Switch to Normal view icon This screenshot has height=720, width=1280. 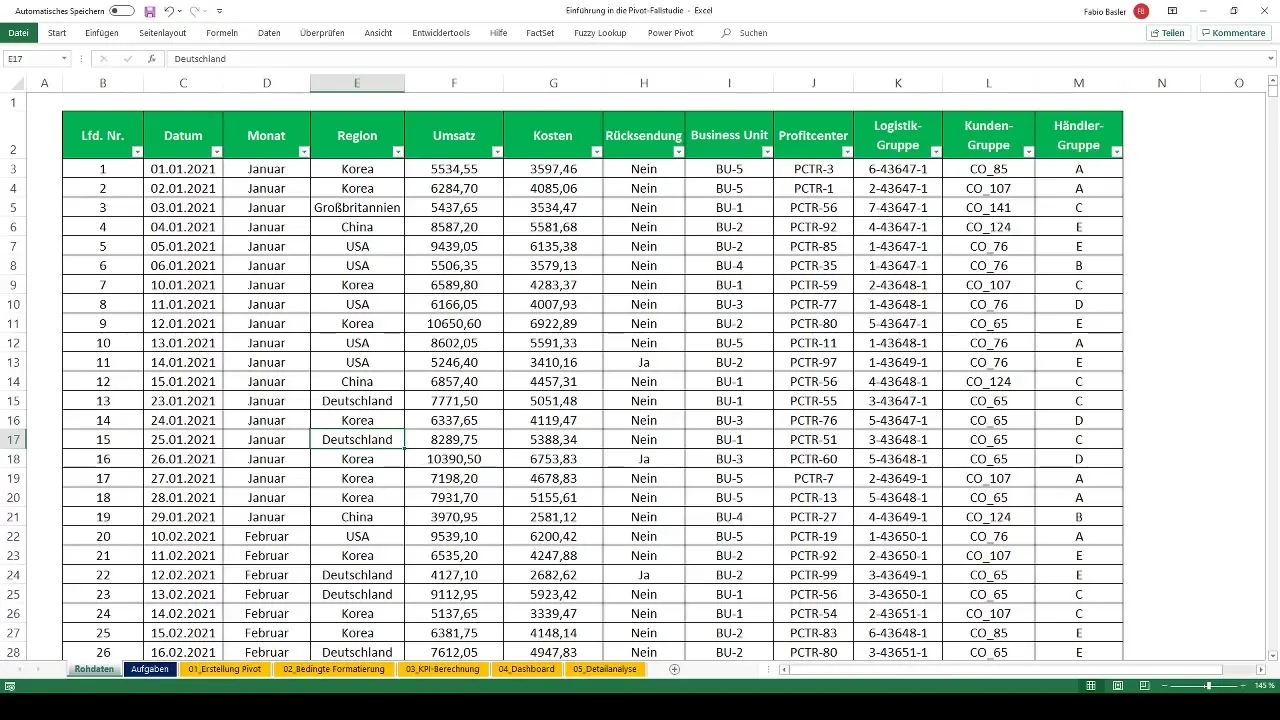point(1091,686)
